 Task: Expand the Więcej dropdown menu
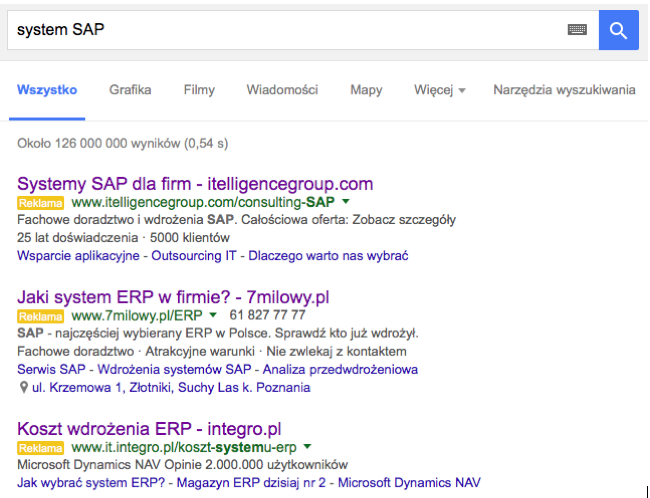pos(440,90)
